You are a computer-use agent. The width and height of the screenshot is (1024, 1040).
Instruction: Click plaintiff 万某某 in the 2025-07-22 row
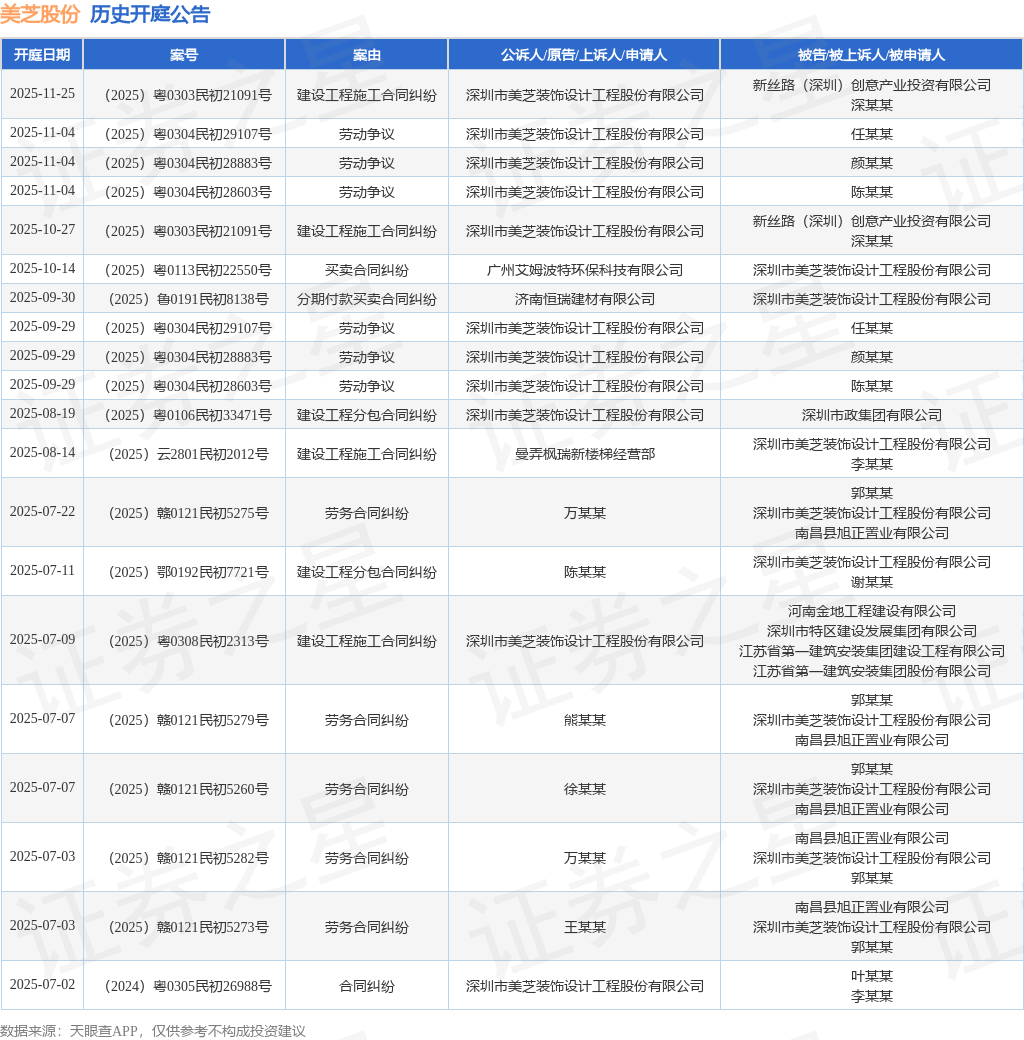pyautogui.click(x=584, y=513)
